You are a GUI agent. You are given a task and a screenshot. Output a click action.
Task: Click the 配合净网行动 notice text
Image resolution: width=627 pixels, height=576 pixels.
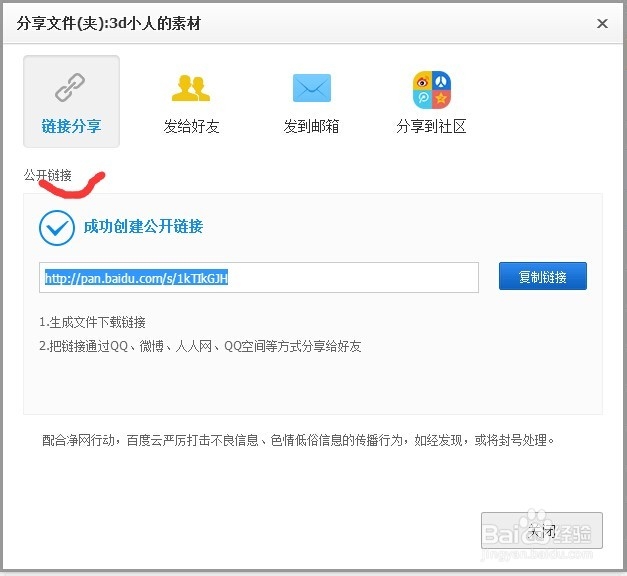point(298,440)
